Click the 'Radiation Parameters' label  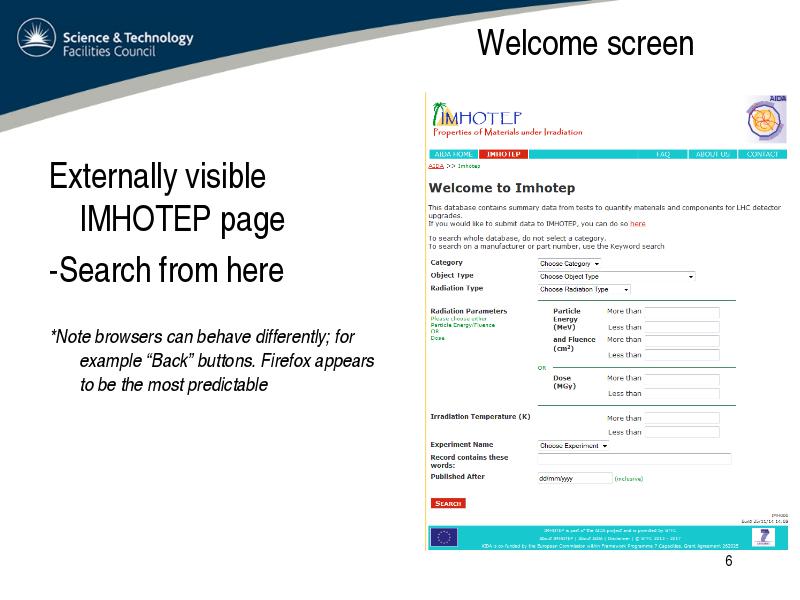point(469,311)
